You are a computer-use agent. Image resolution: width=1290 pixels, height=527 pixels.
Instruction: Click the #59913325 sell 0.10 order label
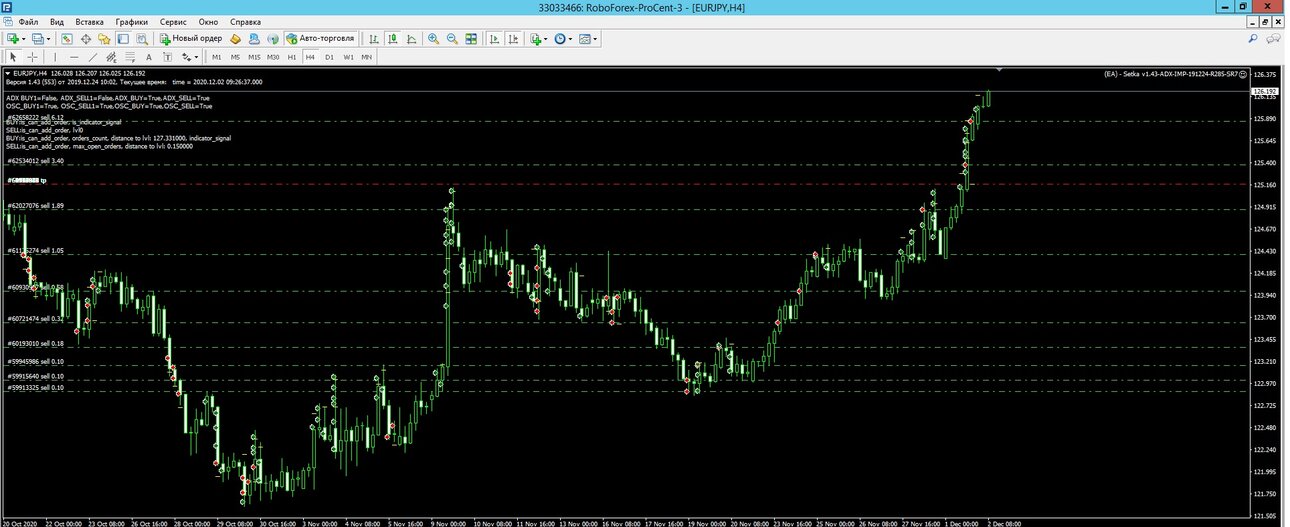coord(35,387)
